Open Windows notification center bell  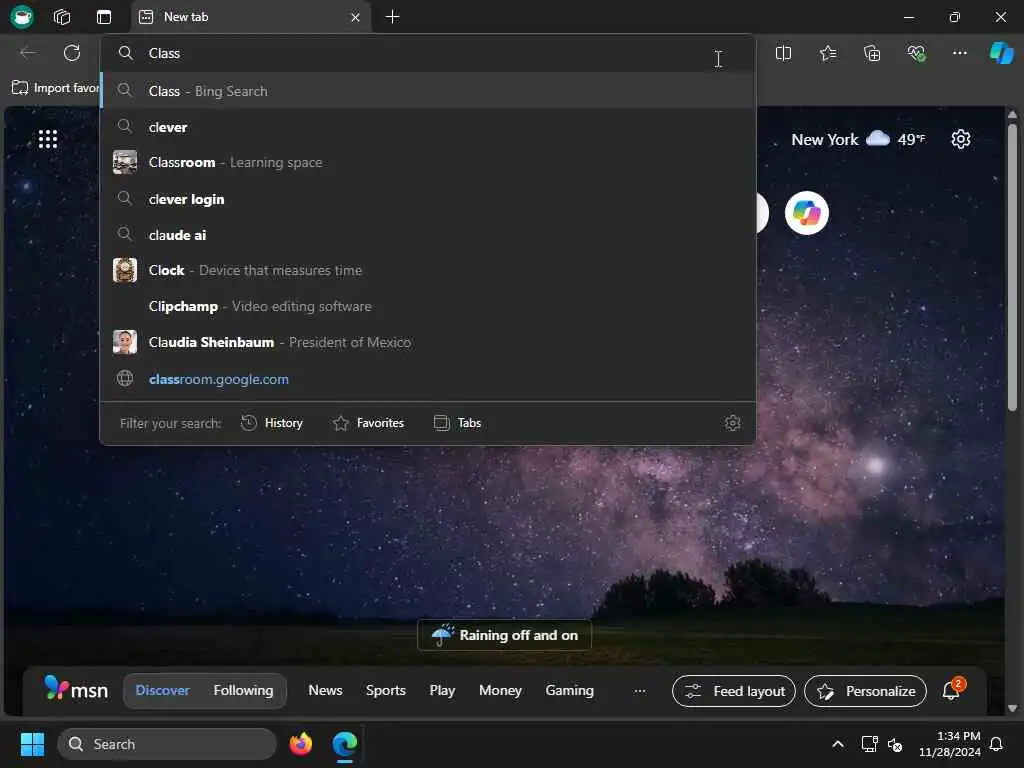click(997, 744)
